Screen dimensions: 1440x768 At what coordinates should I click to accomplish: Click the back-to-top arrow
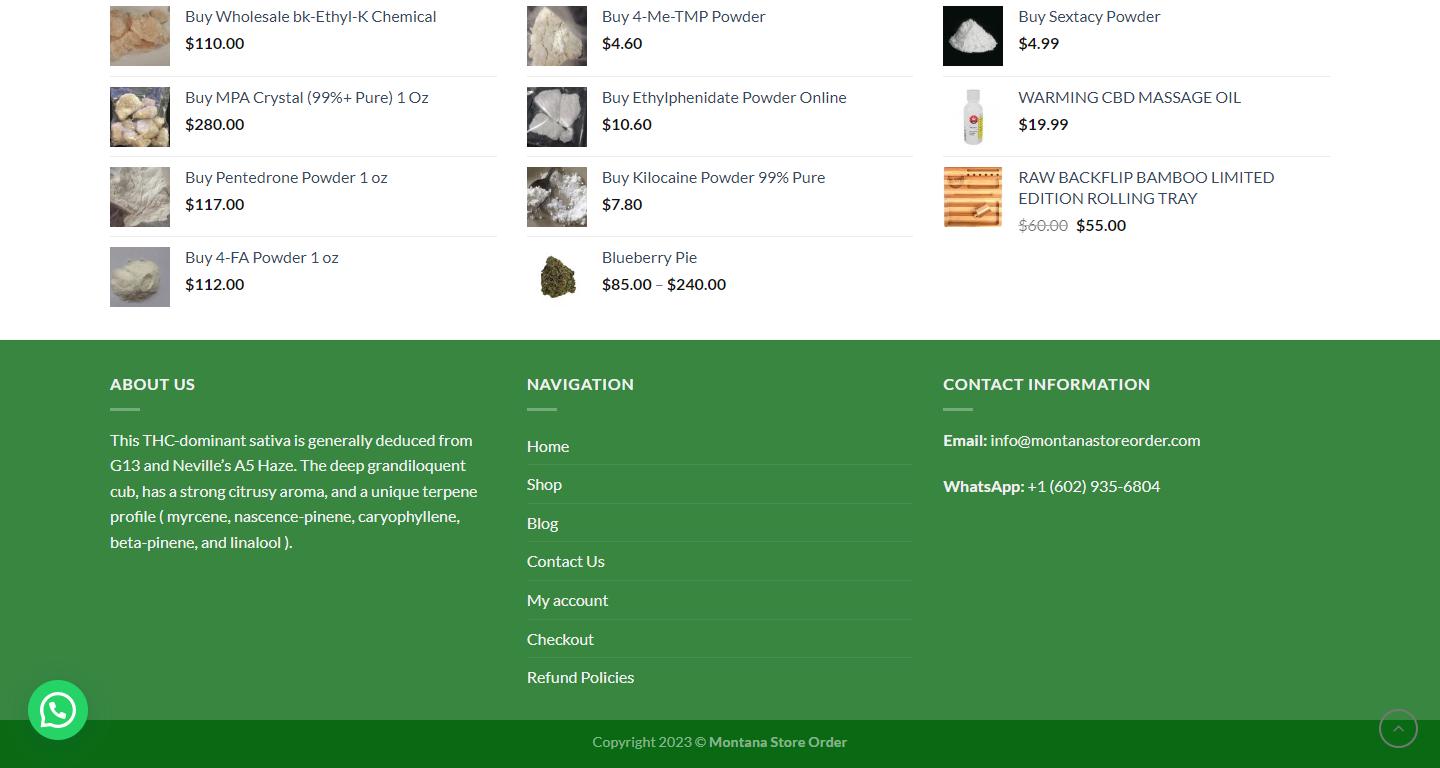(1398, 729)
